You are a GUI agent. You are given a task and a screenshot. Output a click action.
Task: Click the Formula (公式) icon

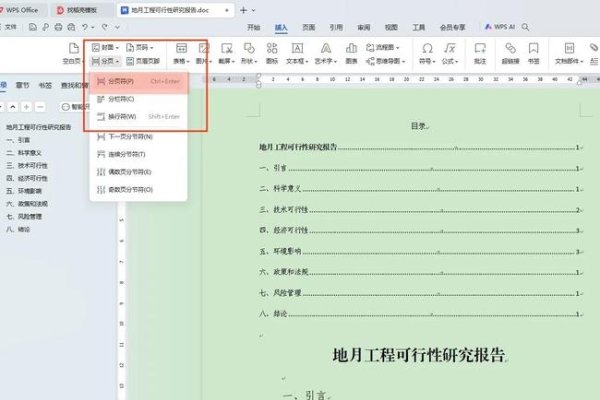[450, 48]
